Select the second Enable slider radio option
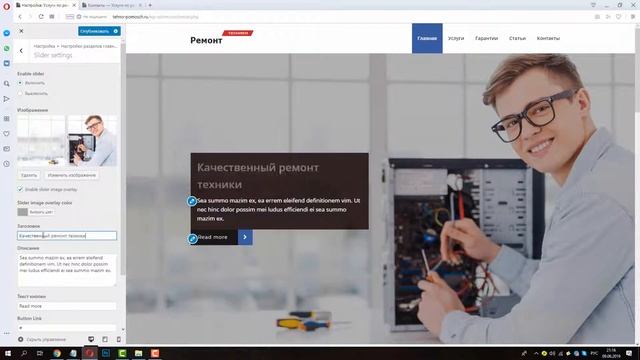Screen dimensions: 640x360 (x=20, y=93)
